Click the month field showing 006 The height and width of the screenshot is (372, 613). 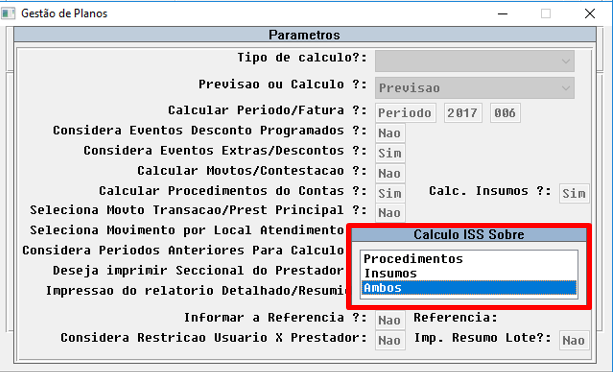[x=505, y=113]
